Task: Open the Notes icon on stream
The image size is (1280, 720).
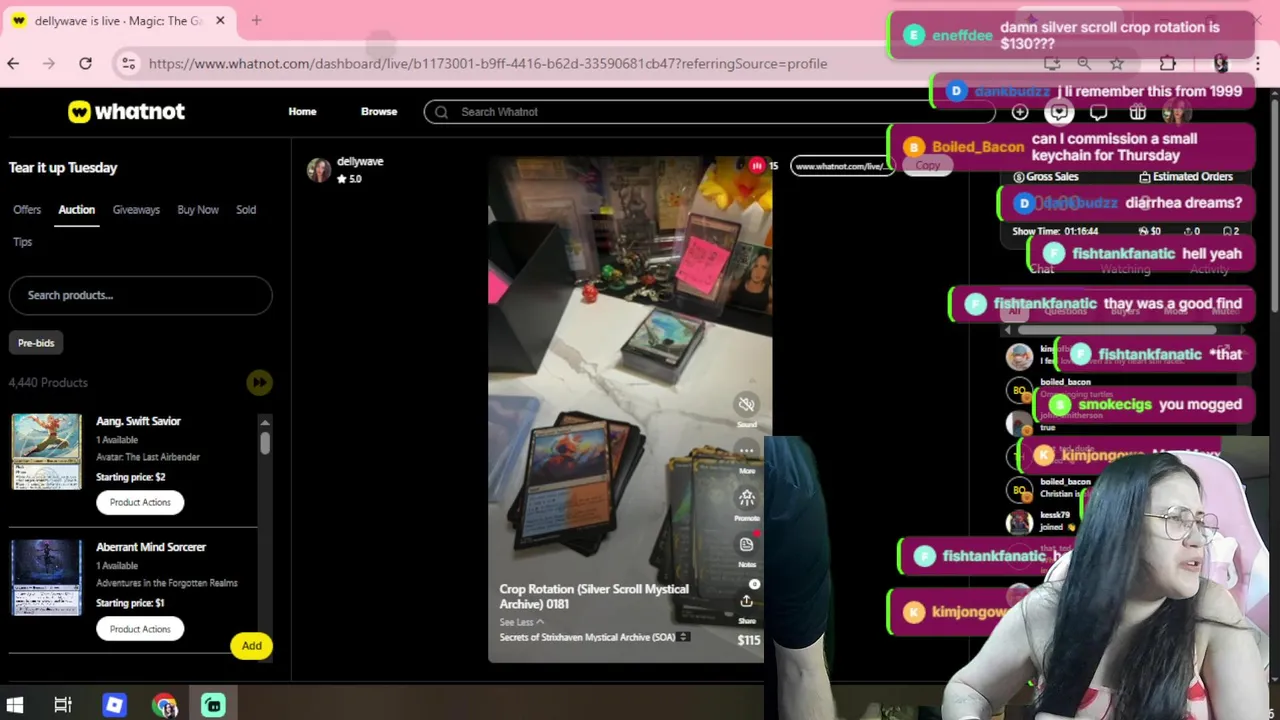Action: pos(746,544)
